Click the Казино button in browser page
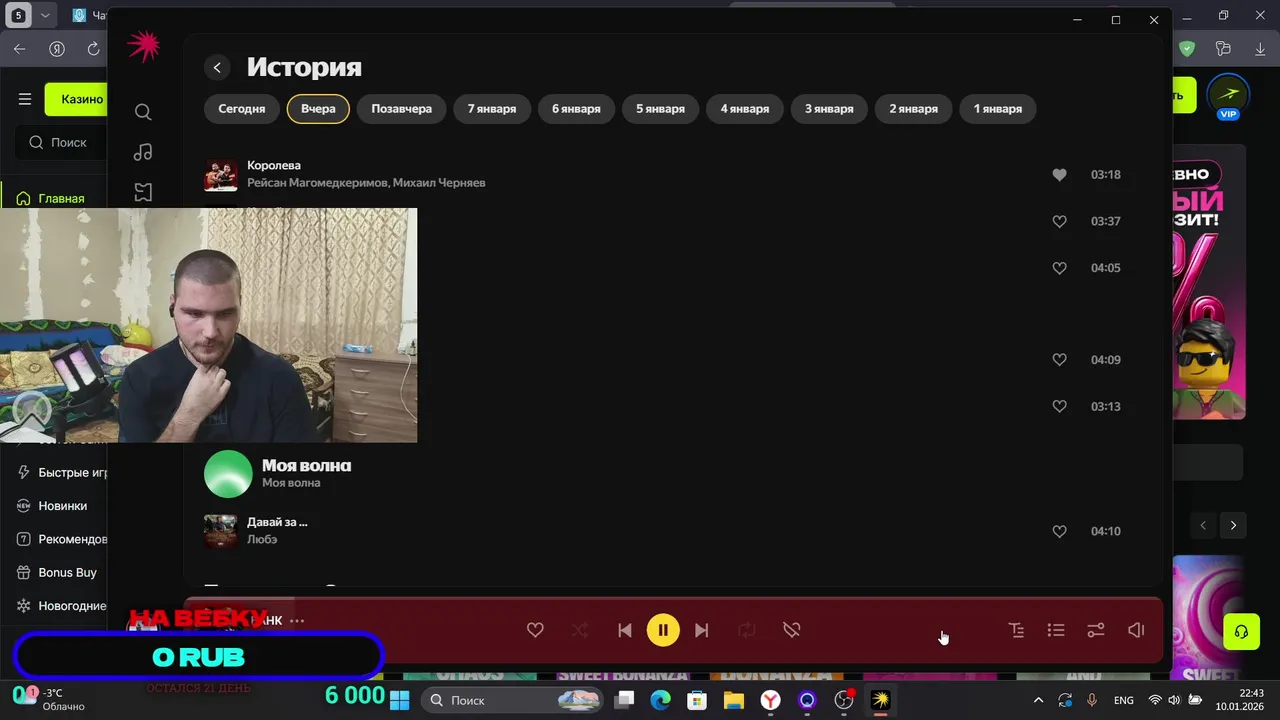 point(77,99)
